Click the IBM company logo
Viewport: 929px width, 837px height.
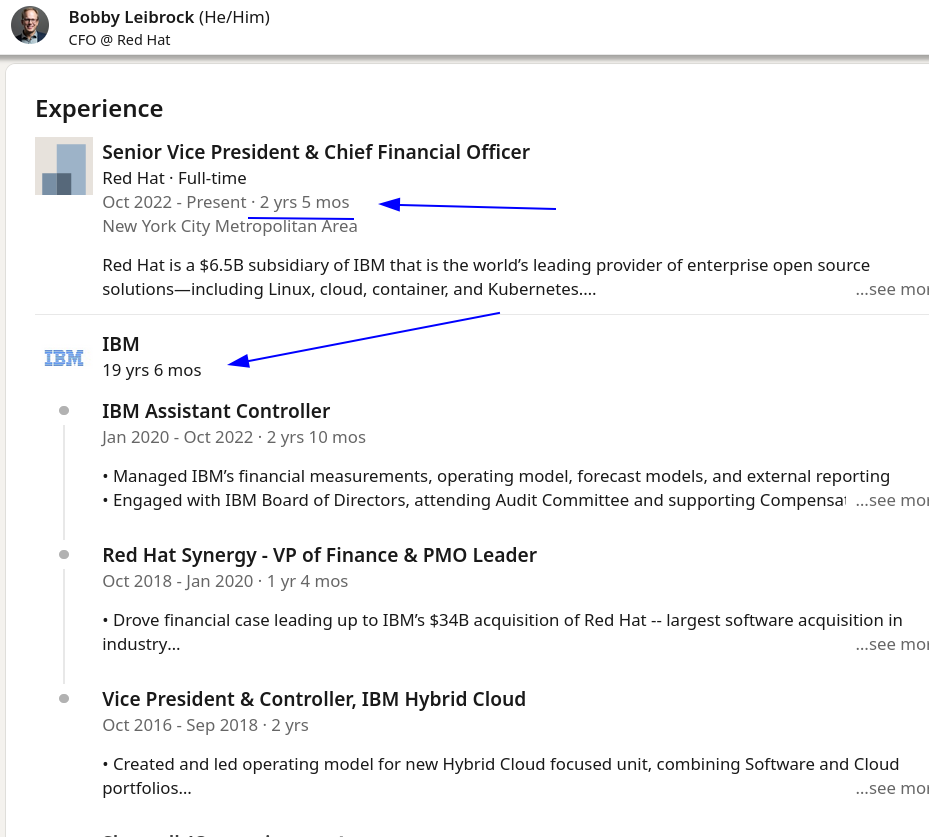[64, 358]
